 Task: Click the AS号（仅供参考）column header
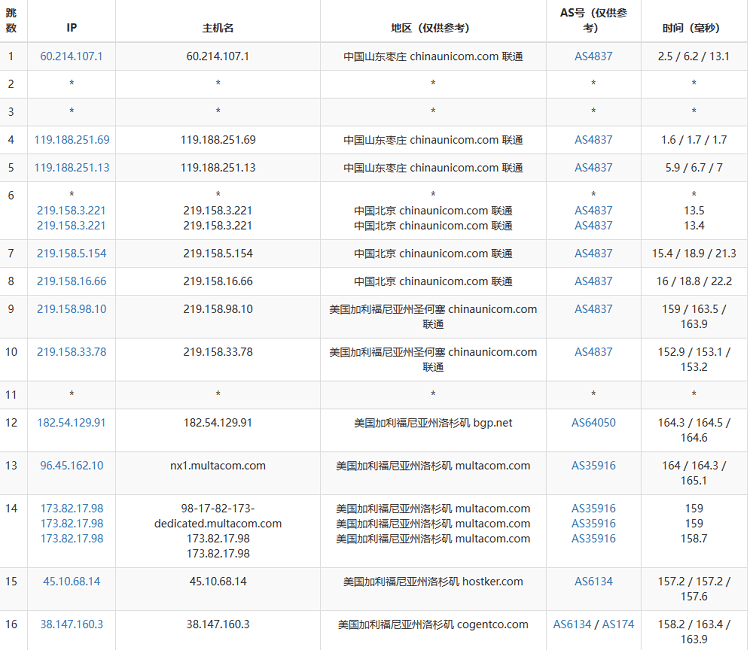pyautogui.click(x=594, y=21)
